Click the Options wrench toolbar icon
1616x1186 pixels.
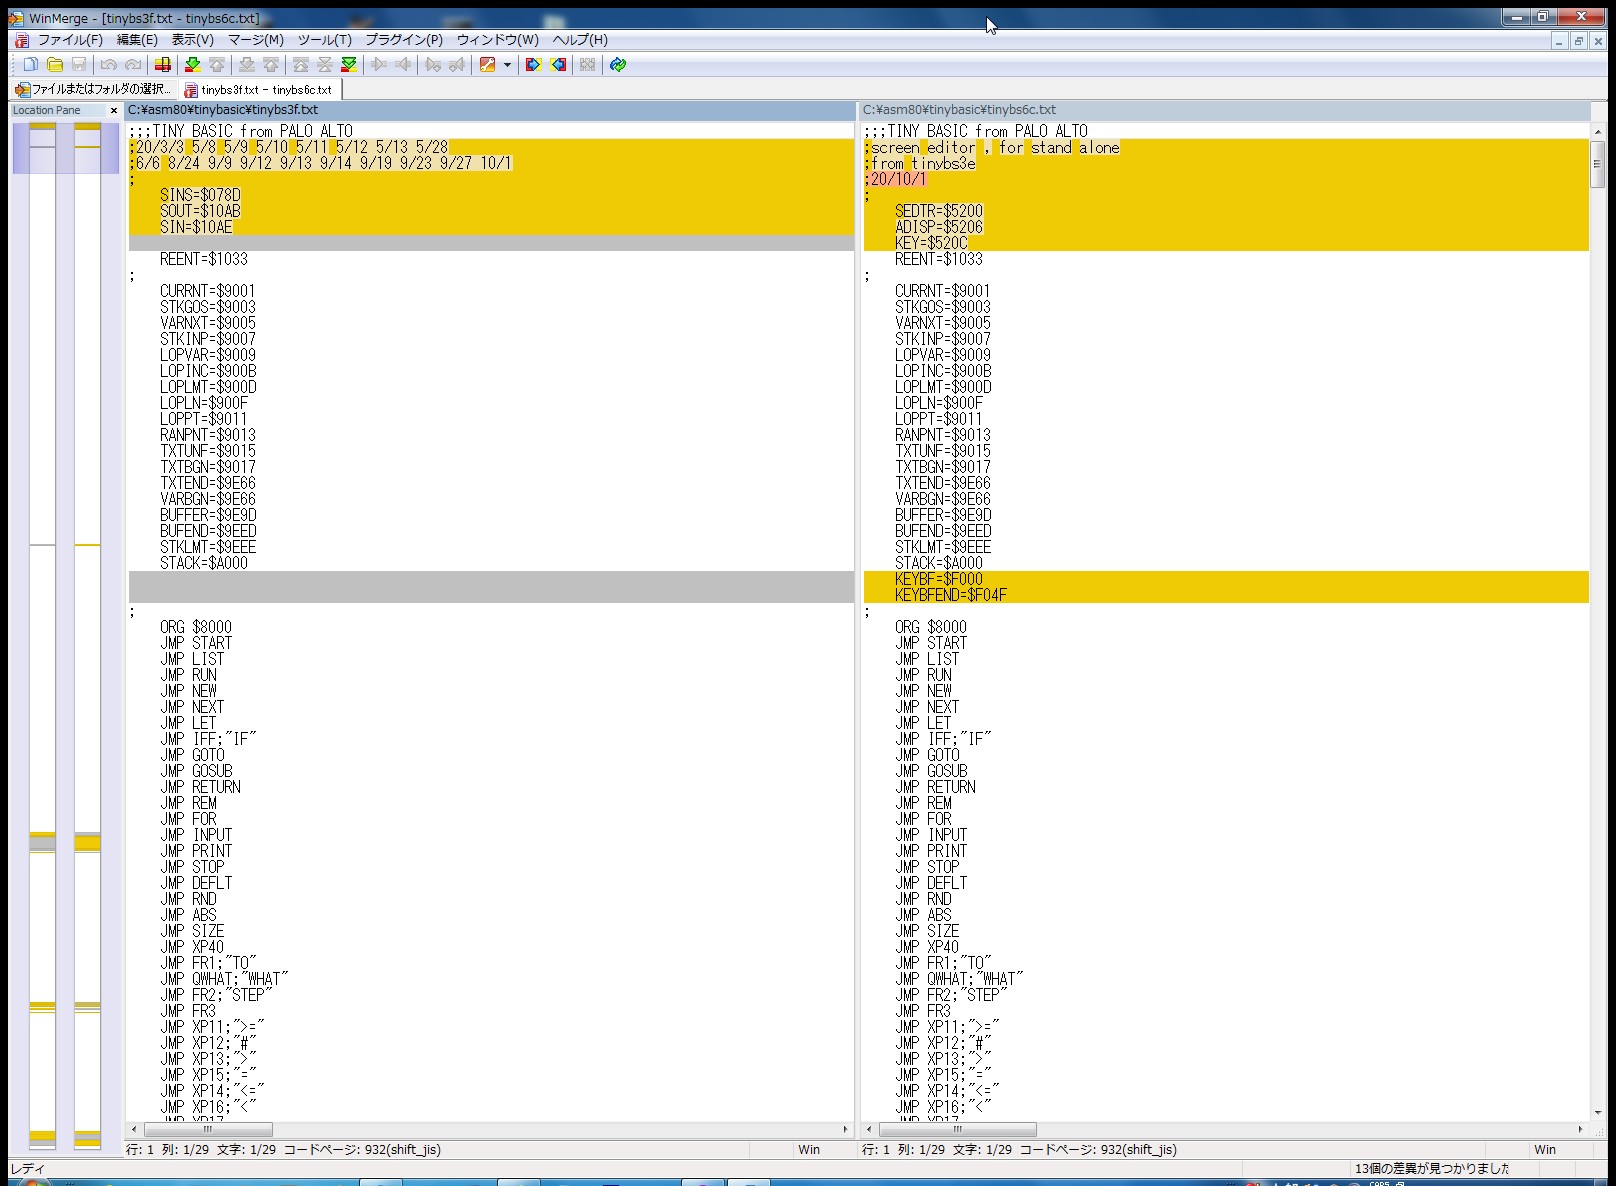(488, 65)
